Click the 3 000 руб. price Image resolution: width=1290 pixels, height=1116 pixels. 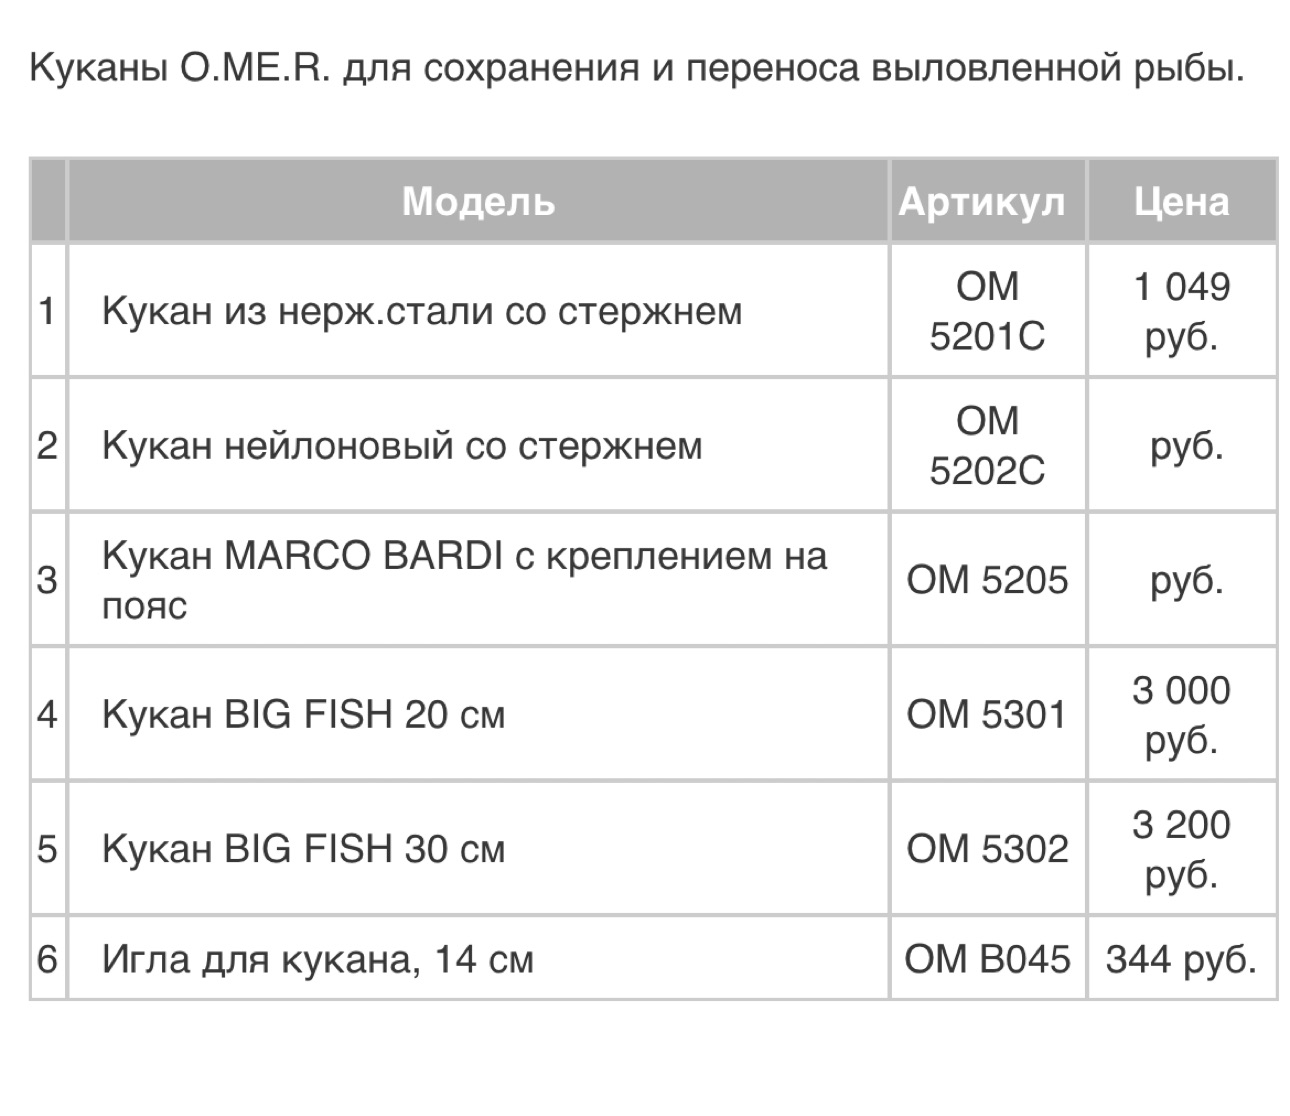click(x=1181, y=715)
